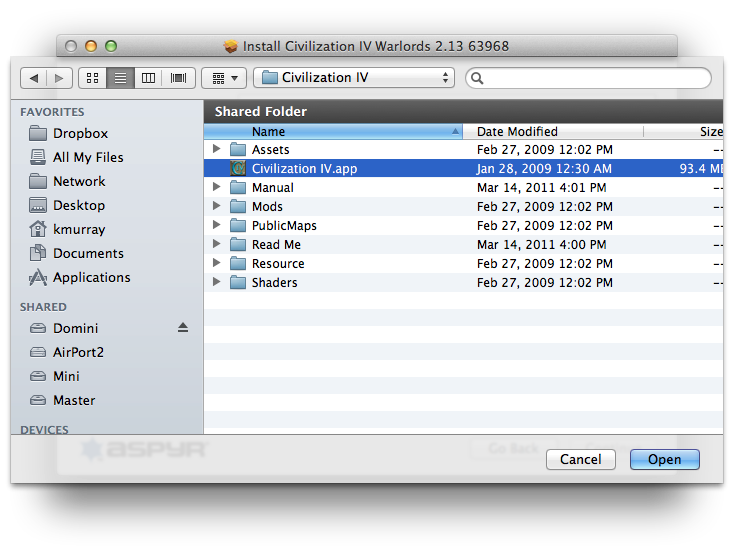
Task: Click the Cancel button
Action: [580, 459]
